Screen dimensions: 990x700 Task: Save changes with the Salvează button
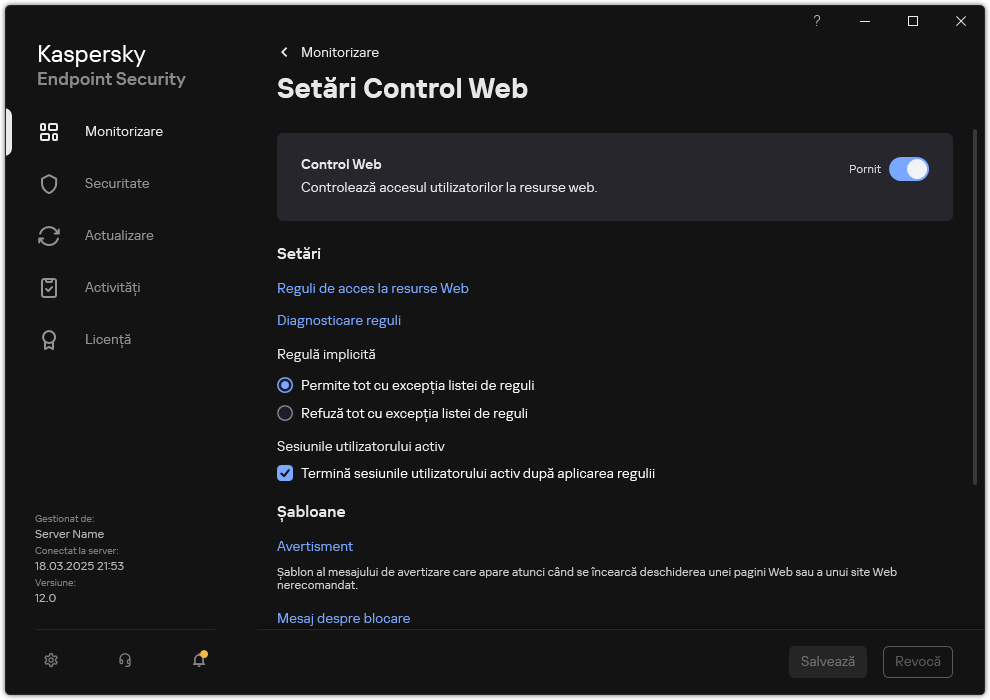(827, 661)
